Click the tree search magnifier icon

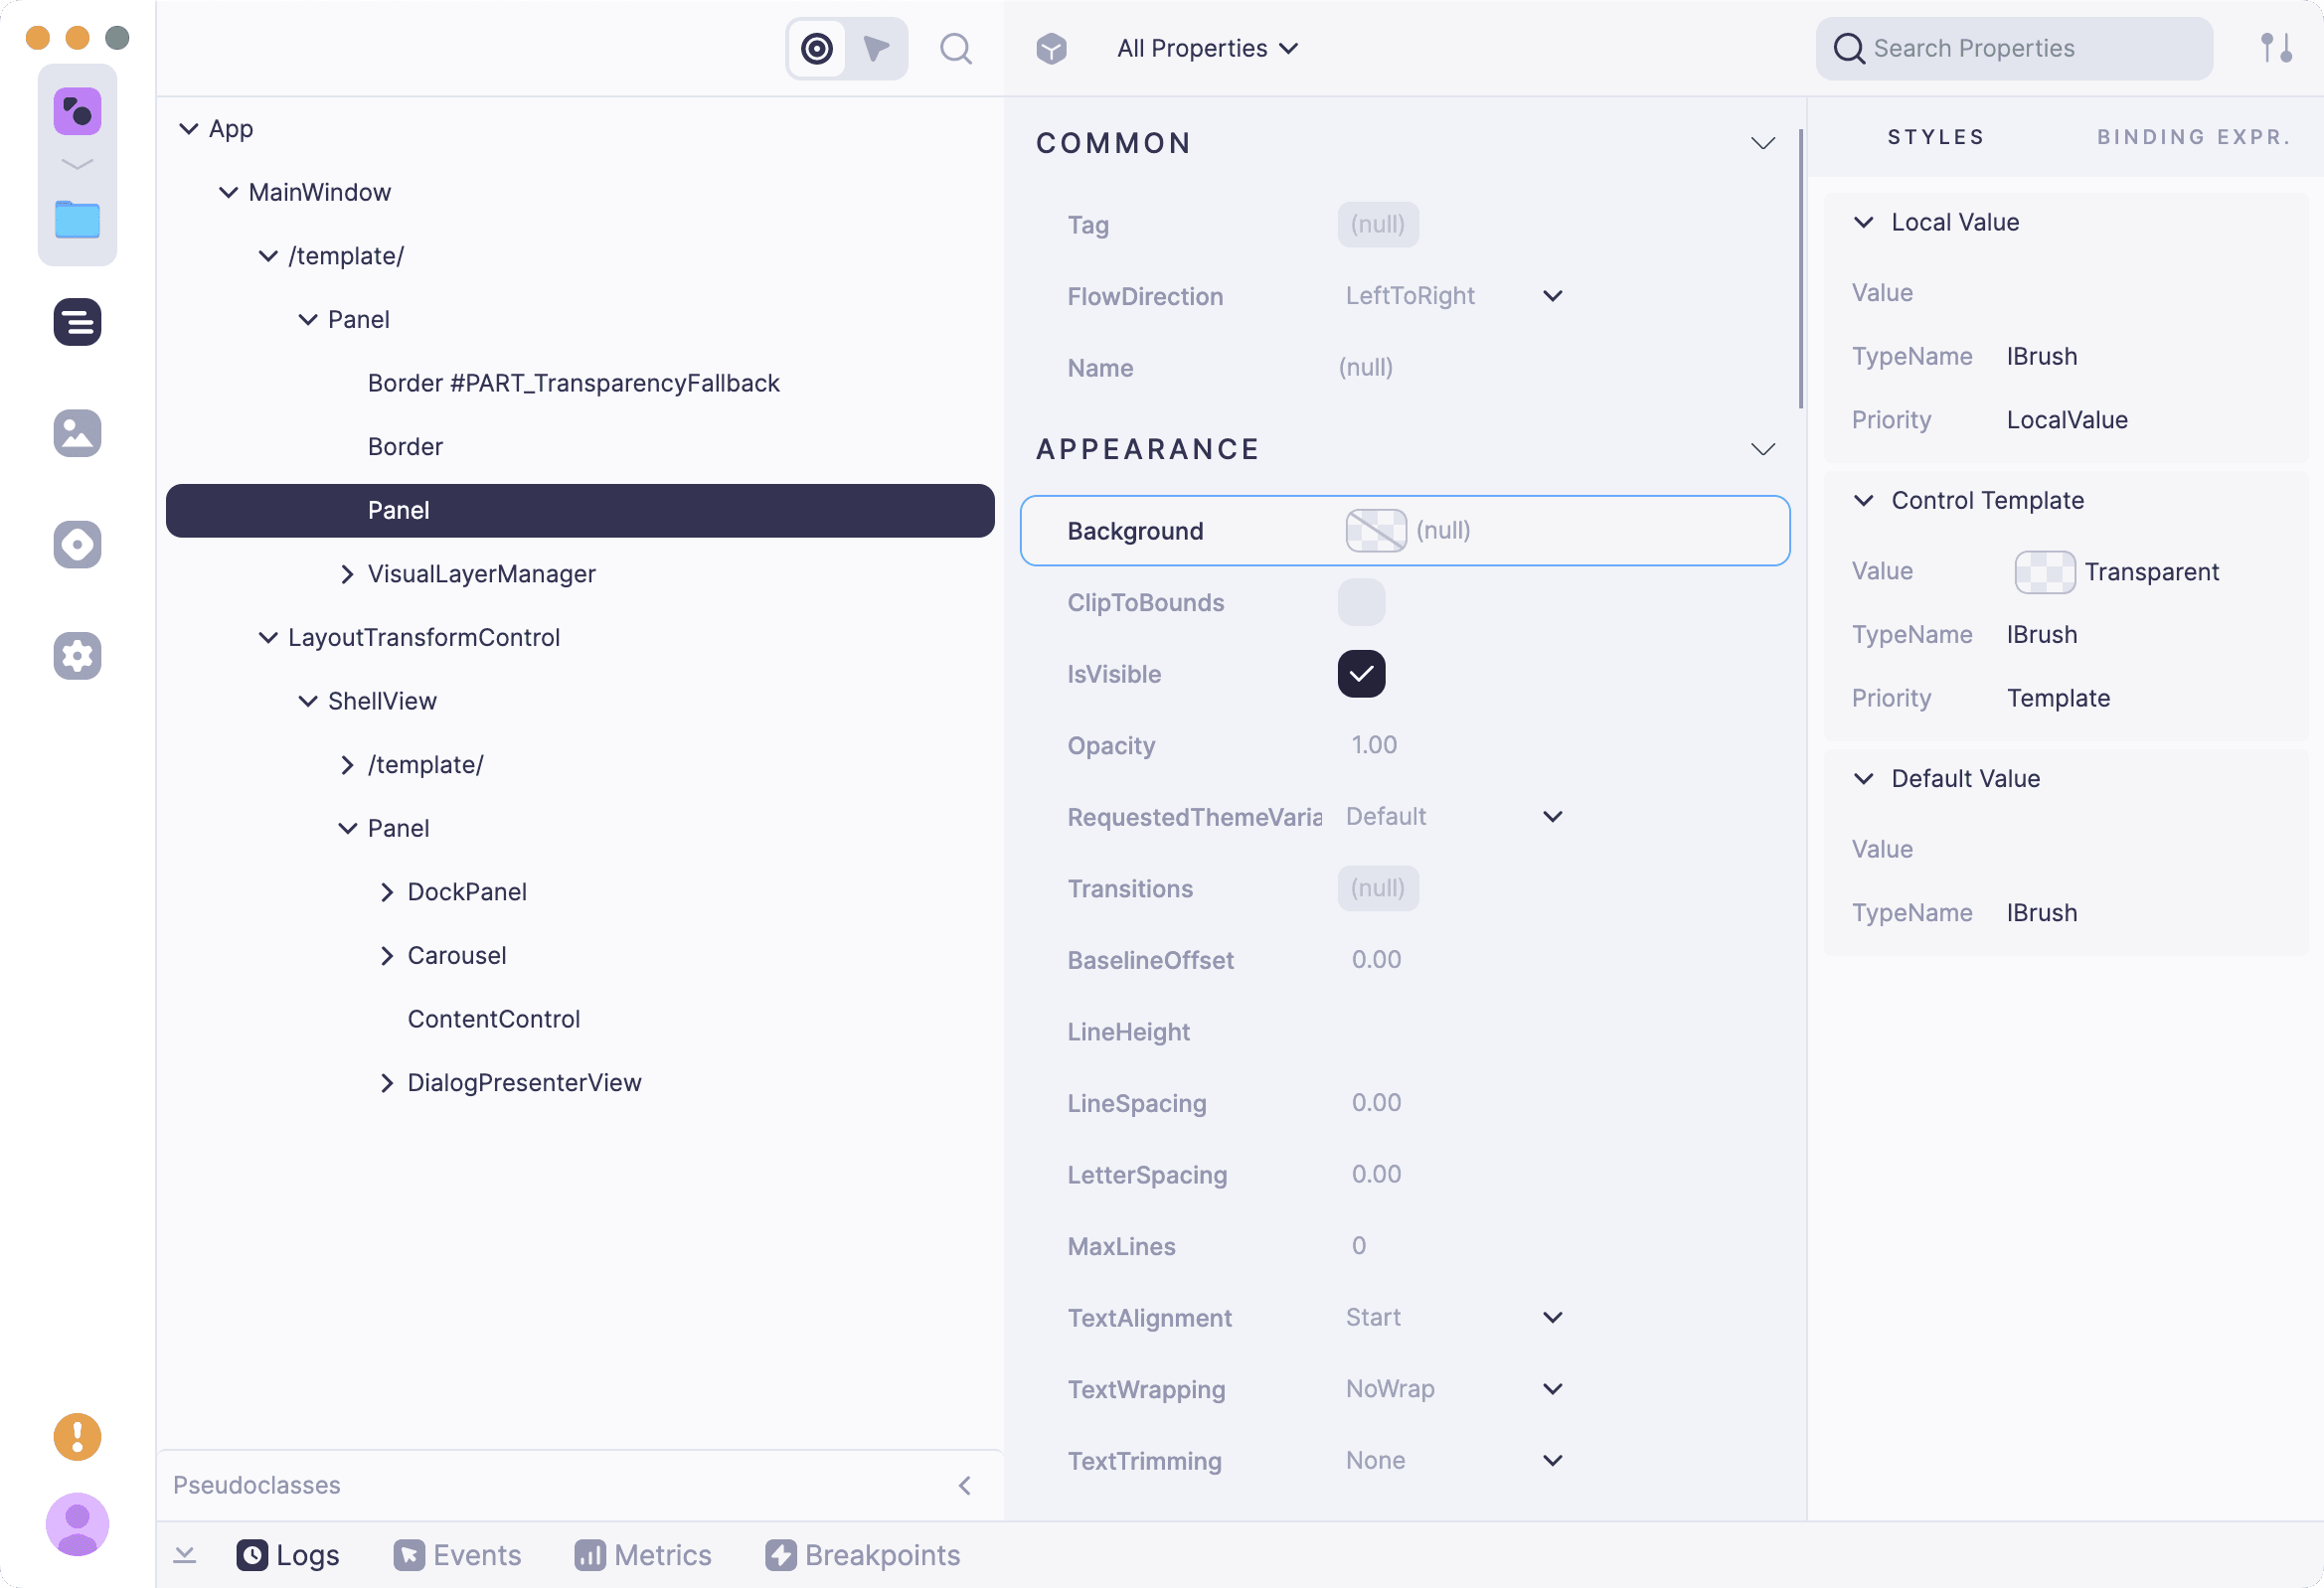[x=956, y=48]
